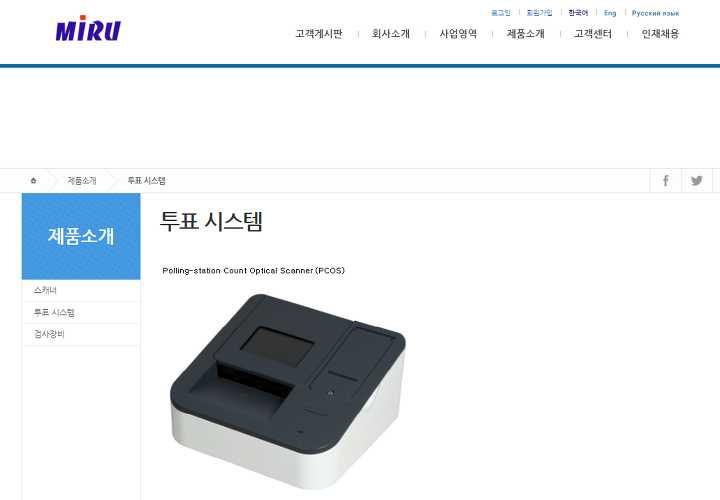Click the 회원가입 sign-up link
This screenshot has height=500, width=720.
pyautogui.click(x=540, y=13)
